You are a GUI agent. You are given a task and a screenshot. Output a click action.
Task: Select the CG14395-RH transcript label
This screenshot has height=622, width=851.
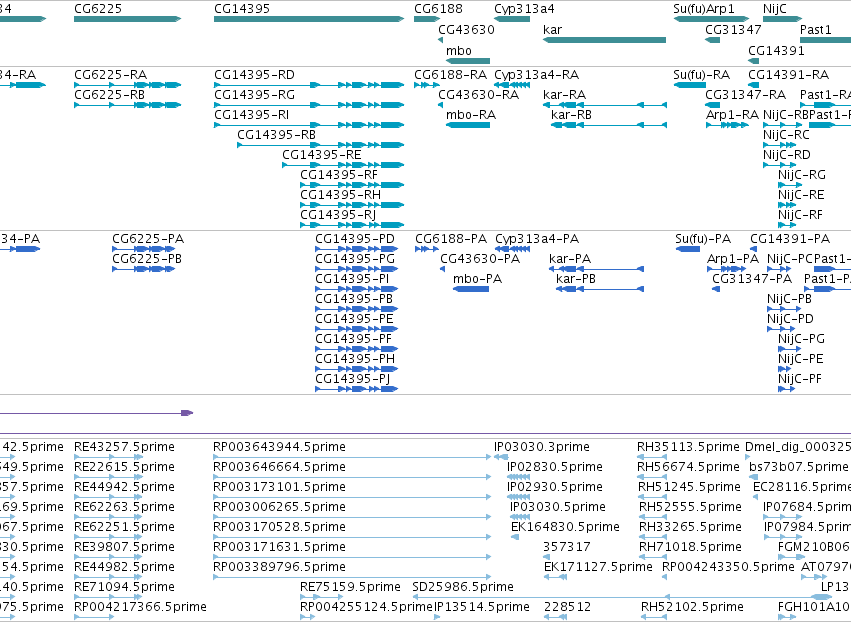[341, 195]
